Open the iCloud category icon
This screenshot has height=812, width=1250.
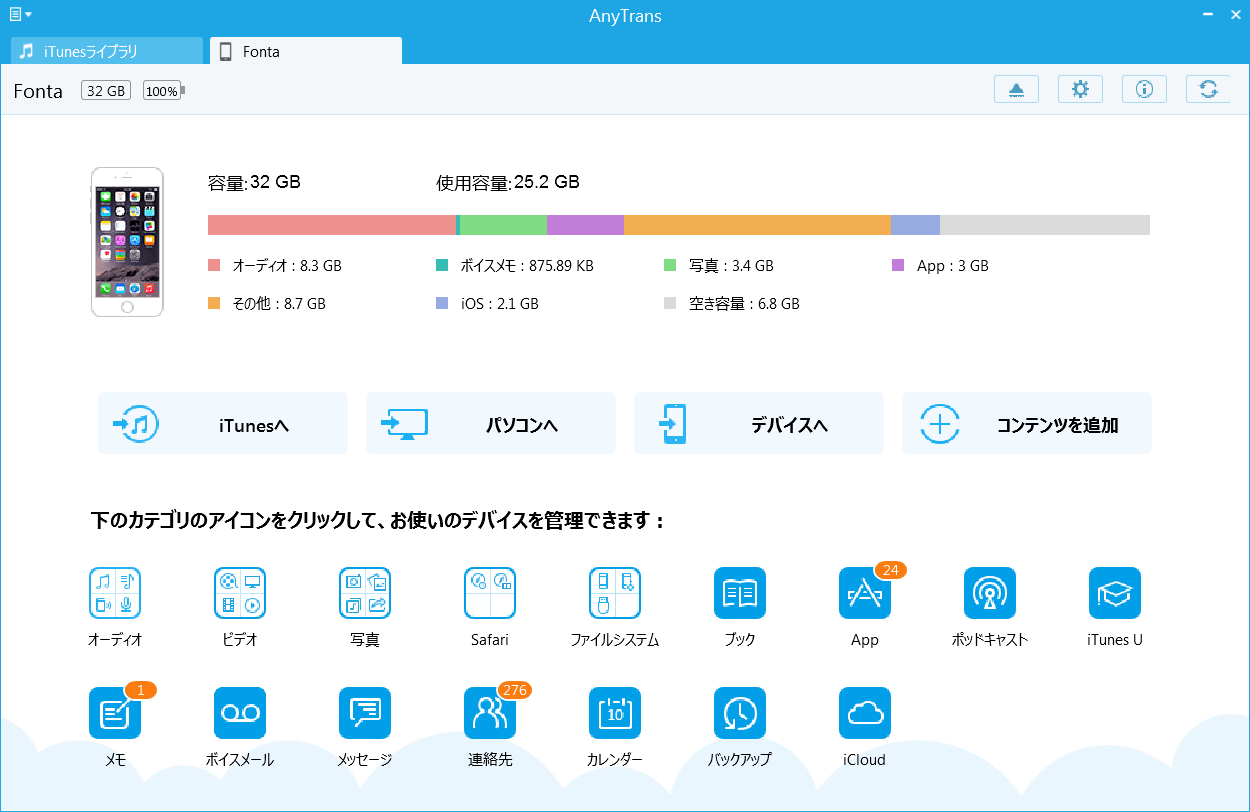click(x=865, y=713)
